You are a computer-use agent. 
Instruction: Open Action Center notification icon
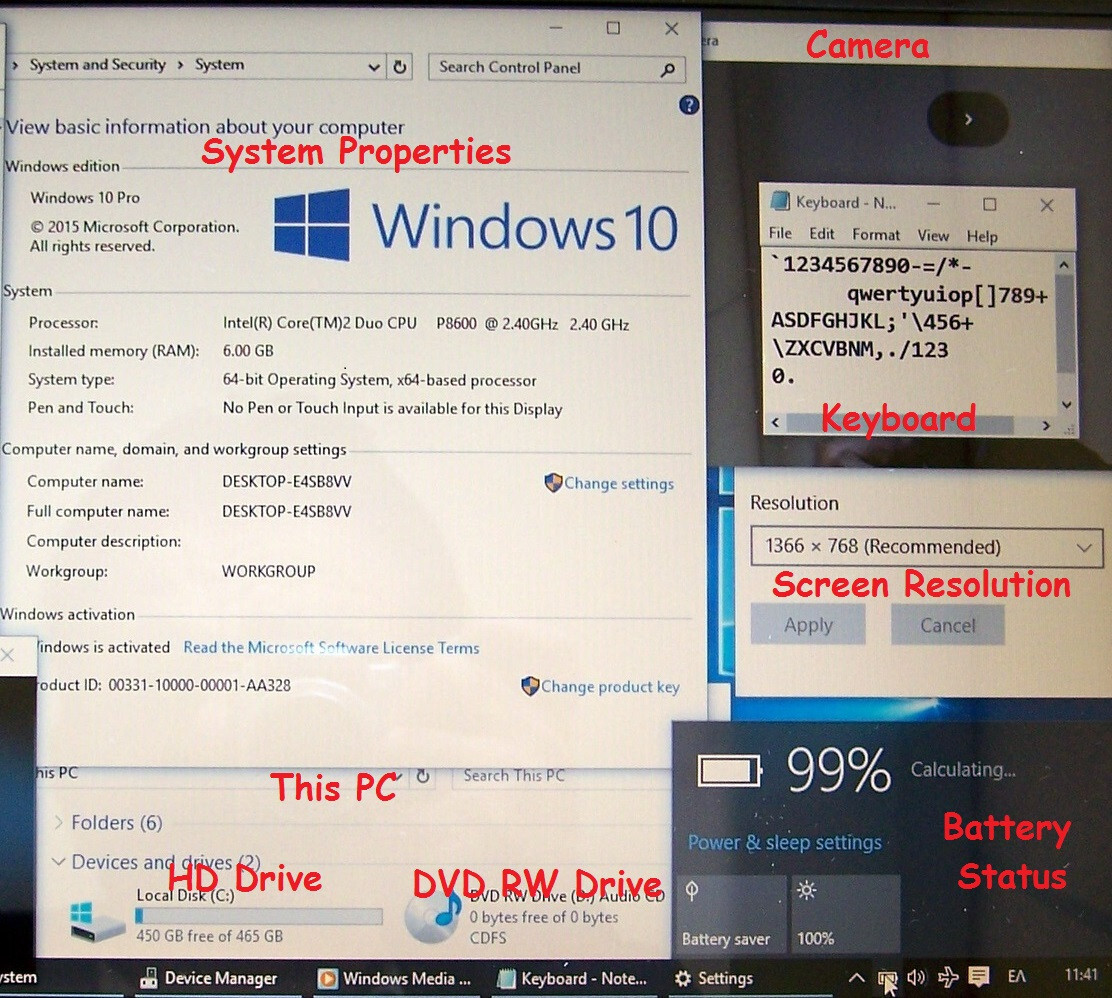pyautogui.click(x=979, y=977)
